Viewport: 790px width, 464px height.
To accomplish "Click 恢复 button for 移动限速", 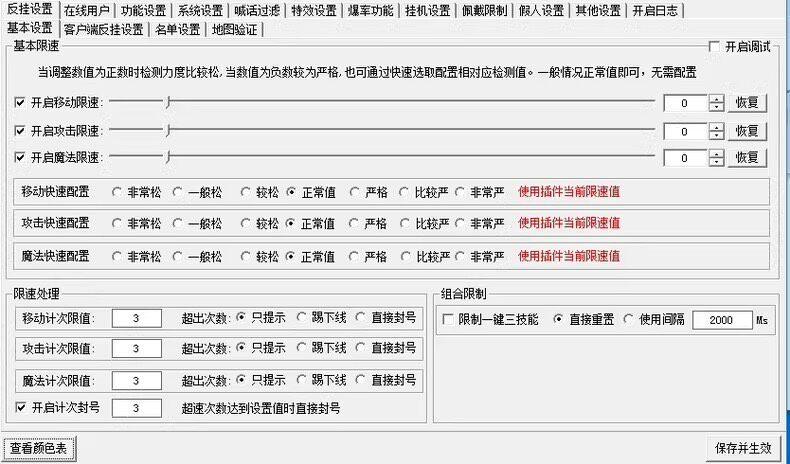I will coord(747,103).
